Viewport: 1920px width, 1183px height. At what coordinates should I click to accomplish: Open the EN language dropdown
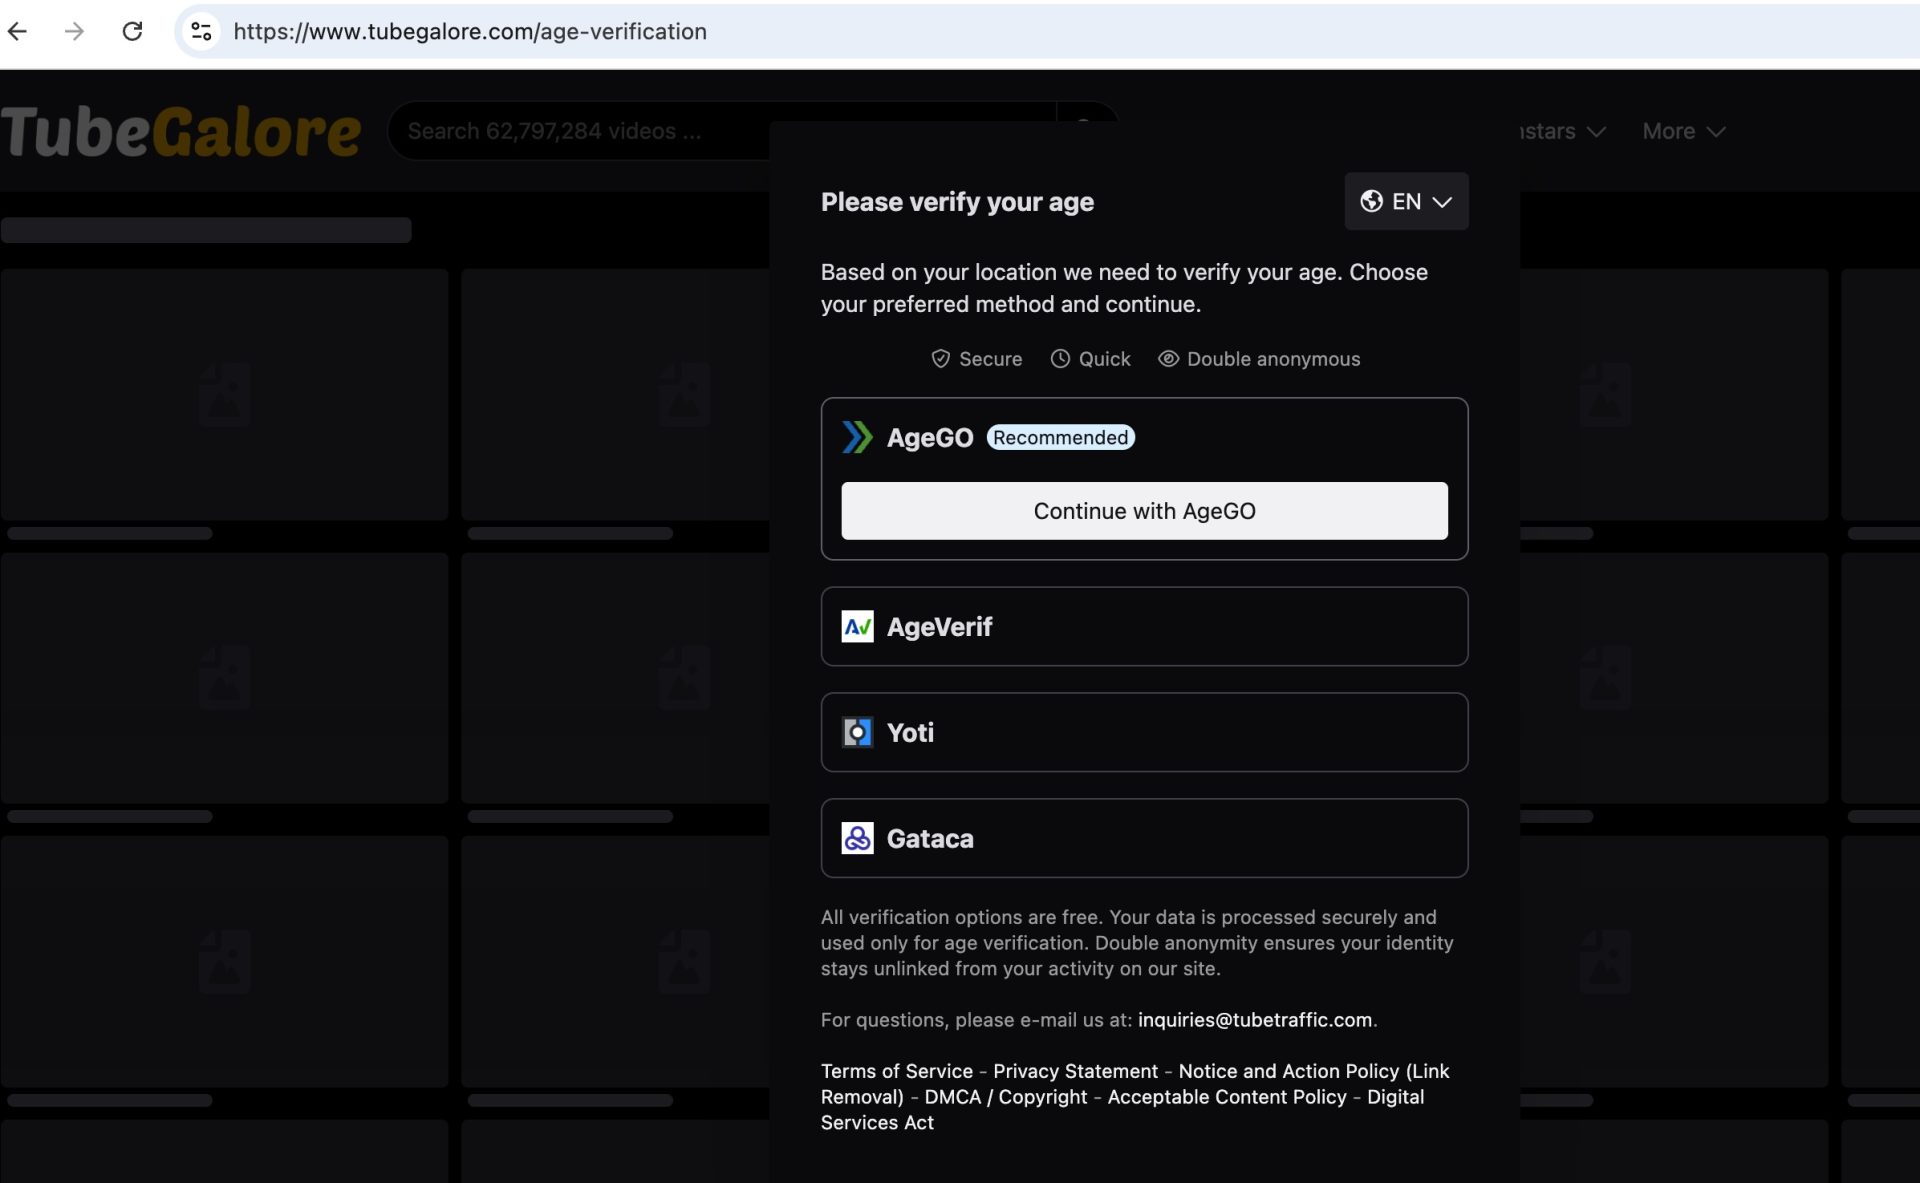coord(1406,201)
